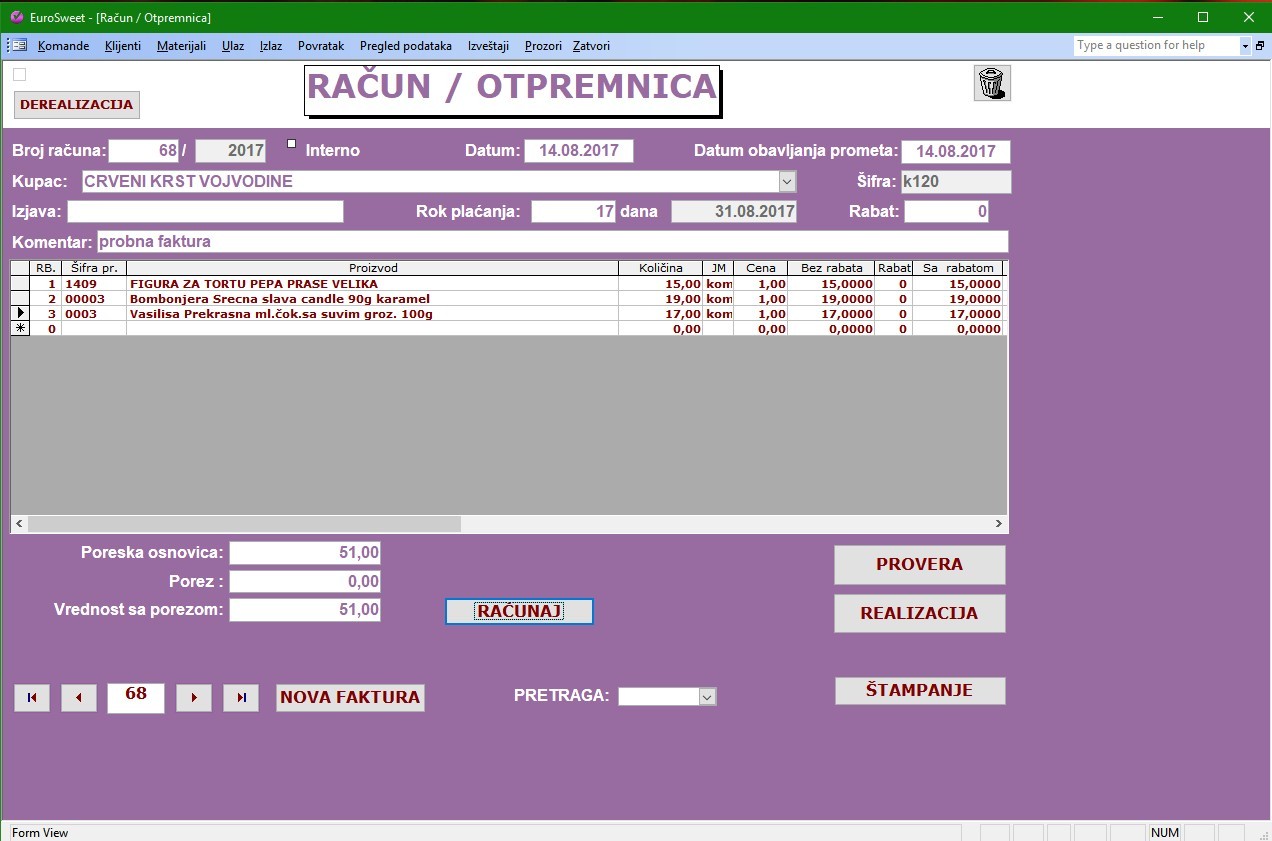Expand the Kupac customer dropdown

point(787,181)
